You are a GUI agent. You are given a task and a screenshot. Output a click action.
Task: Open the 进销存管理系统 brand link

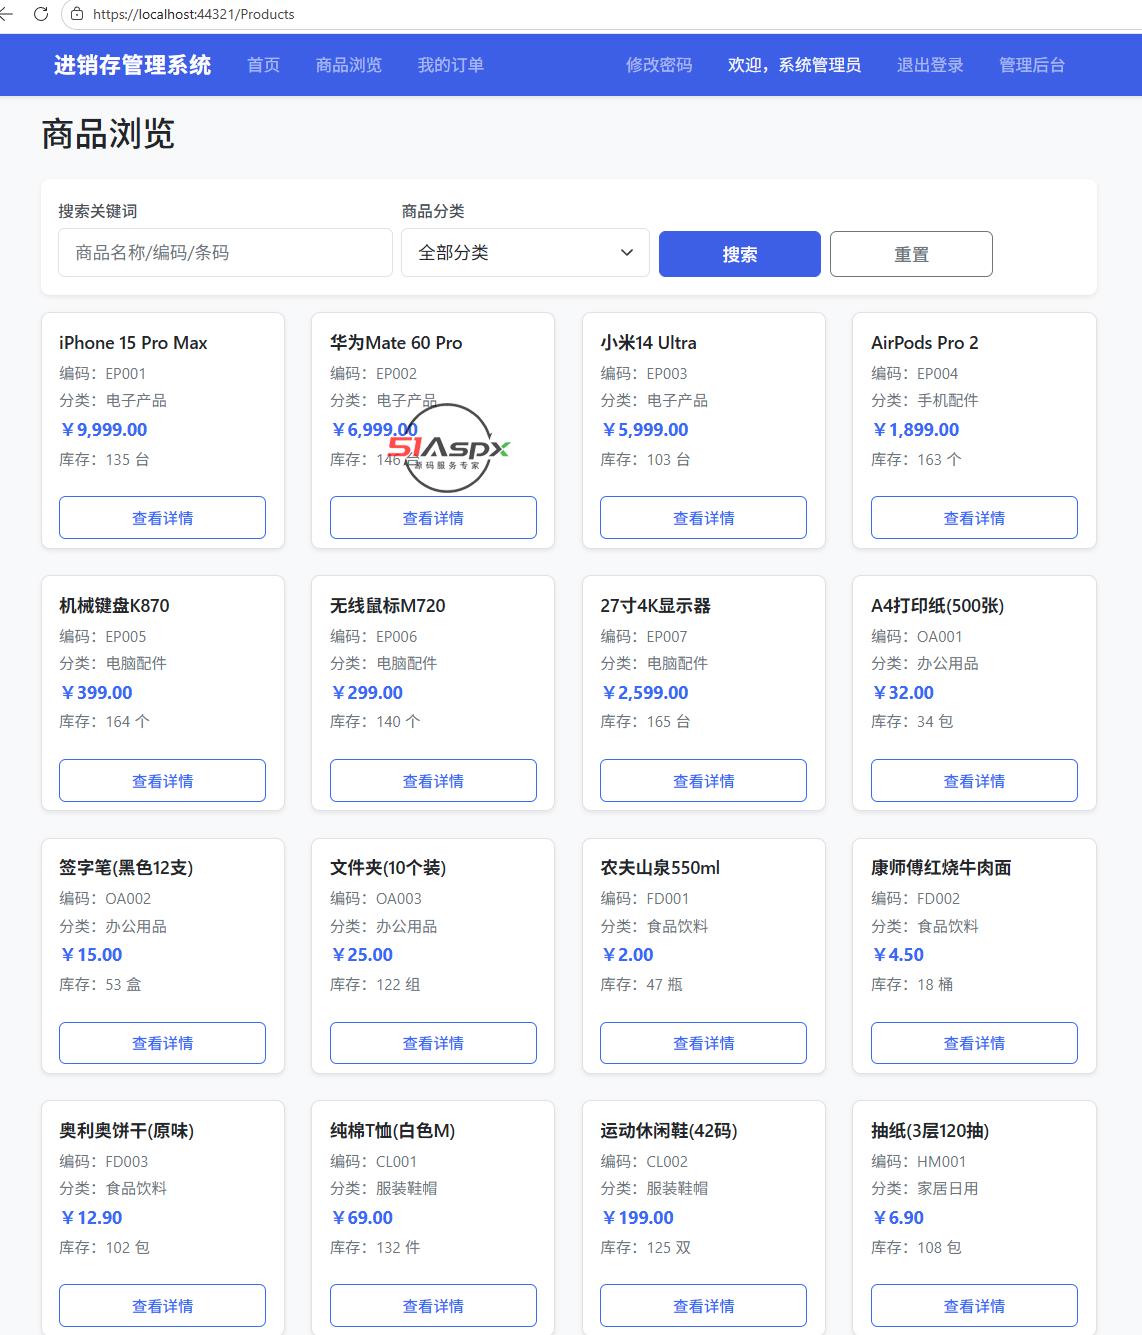(x=132, y=65)
